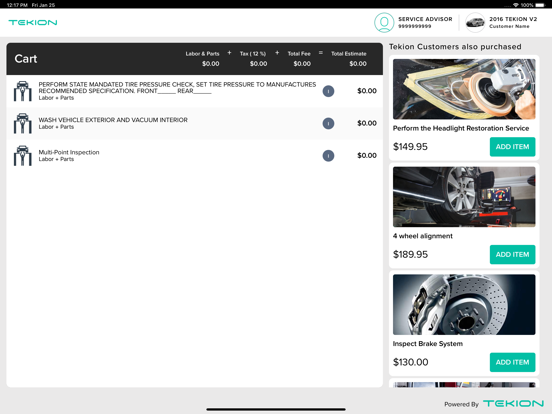Click the $130.00 brake inspection price
This screenshot has height=414, width=552.
(410, 362)
